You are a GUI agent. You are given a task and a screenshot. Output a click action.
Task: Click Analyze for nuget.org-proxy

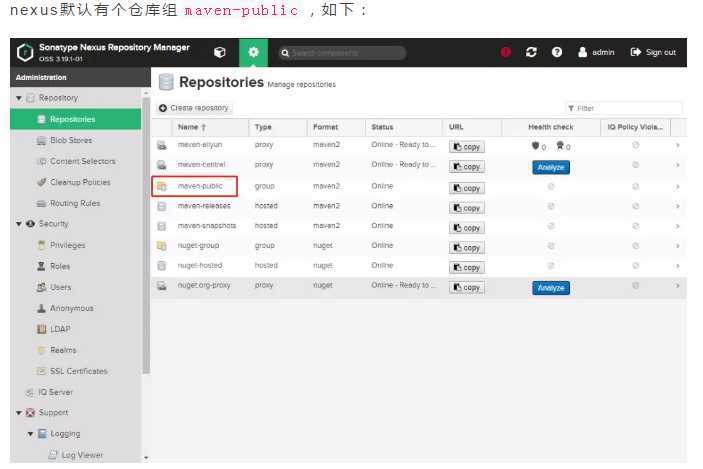coord(551,288)
